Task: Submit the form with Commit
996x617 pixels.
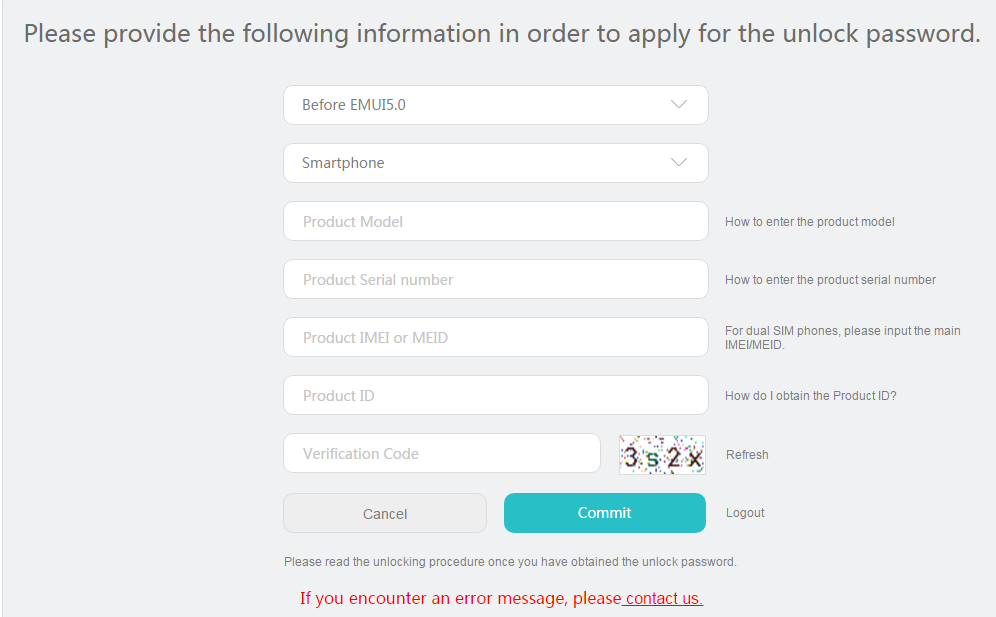Action: pos(604,513)
